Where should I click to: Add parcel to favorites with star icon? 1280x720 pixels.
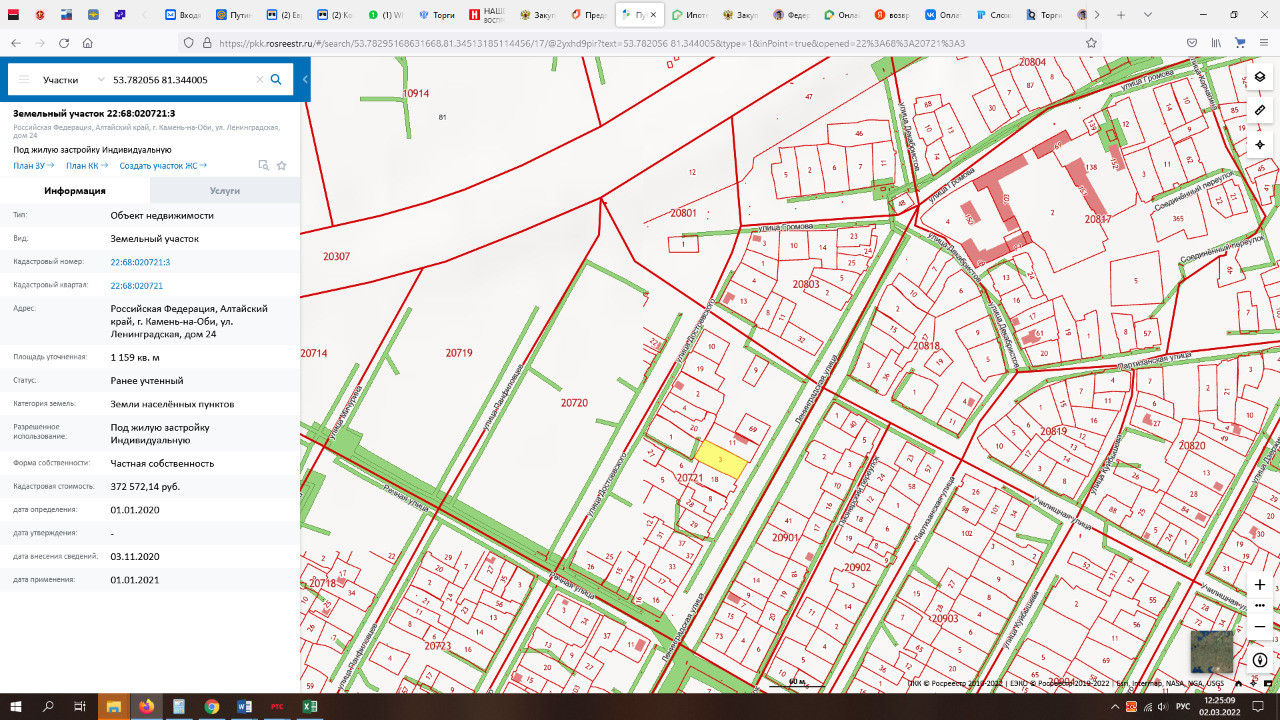(282, 166)
